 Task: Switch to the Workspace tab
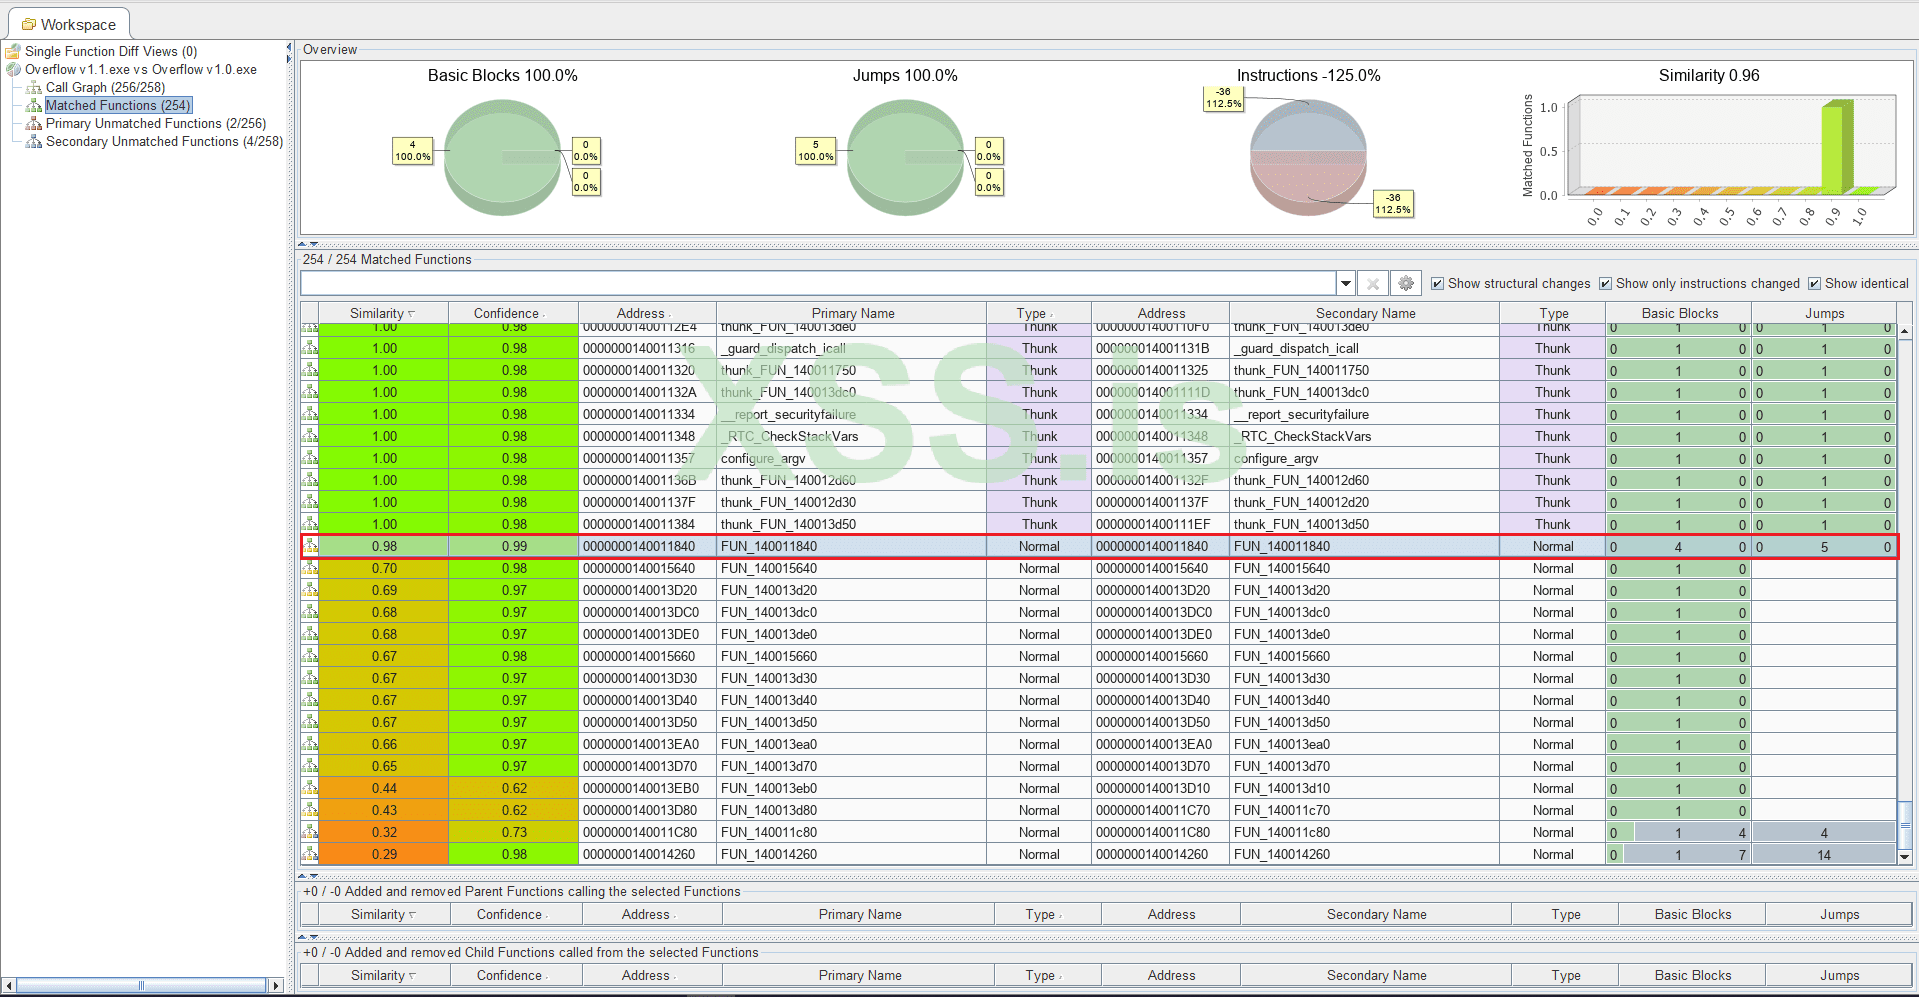click(69, 24)
